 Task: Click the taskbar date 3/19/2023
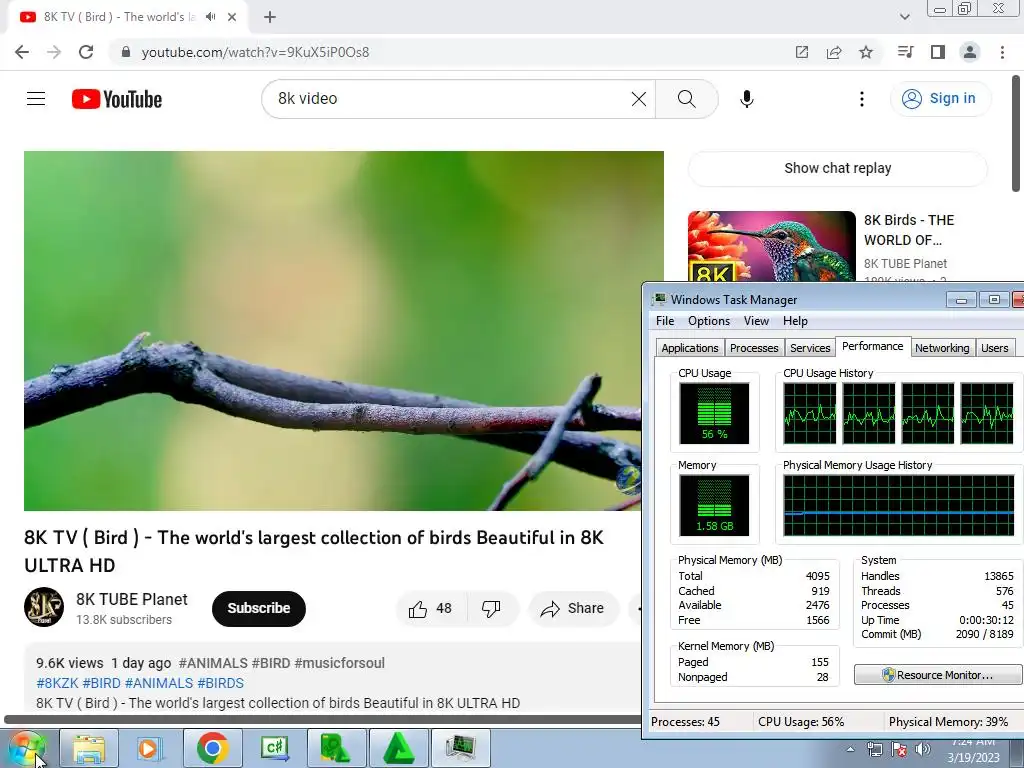coord(973,758)
